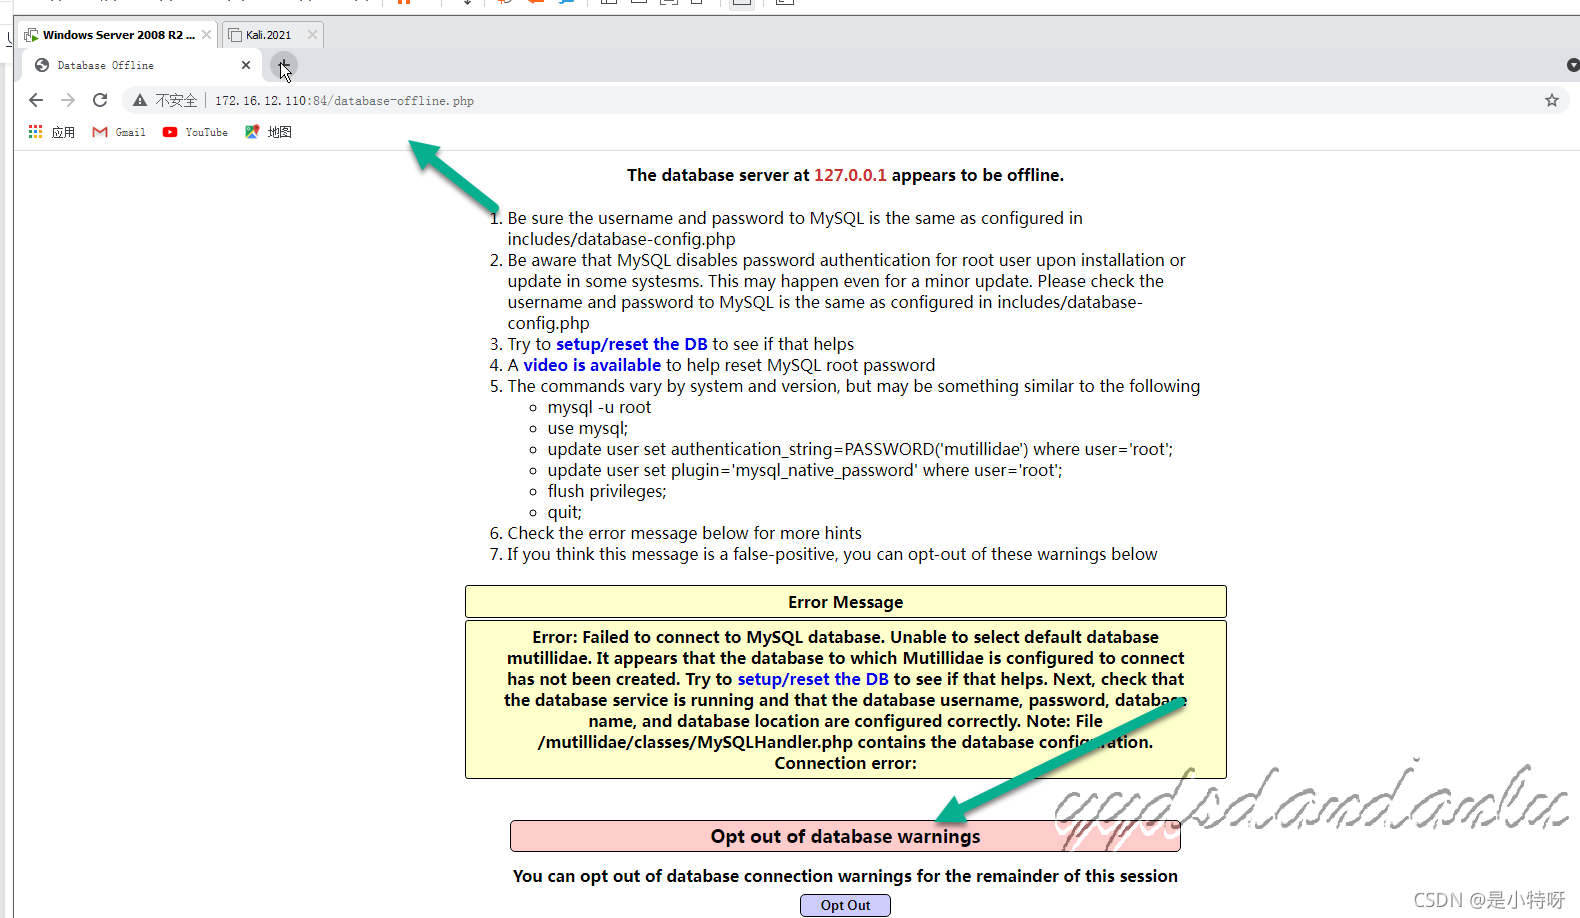Click 'You can opt out' session notice text
This screenshot has width=1580, height=918.
tap(845, 876)
